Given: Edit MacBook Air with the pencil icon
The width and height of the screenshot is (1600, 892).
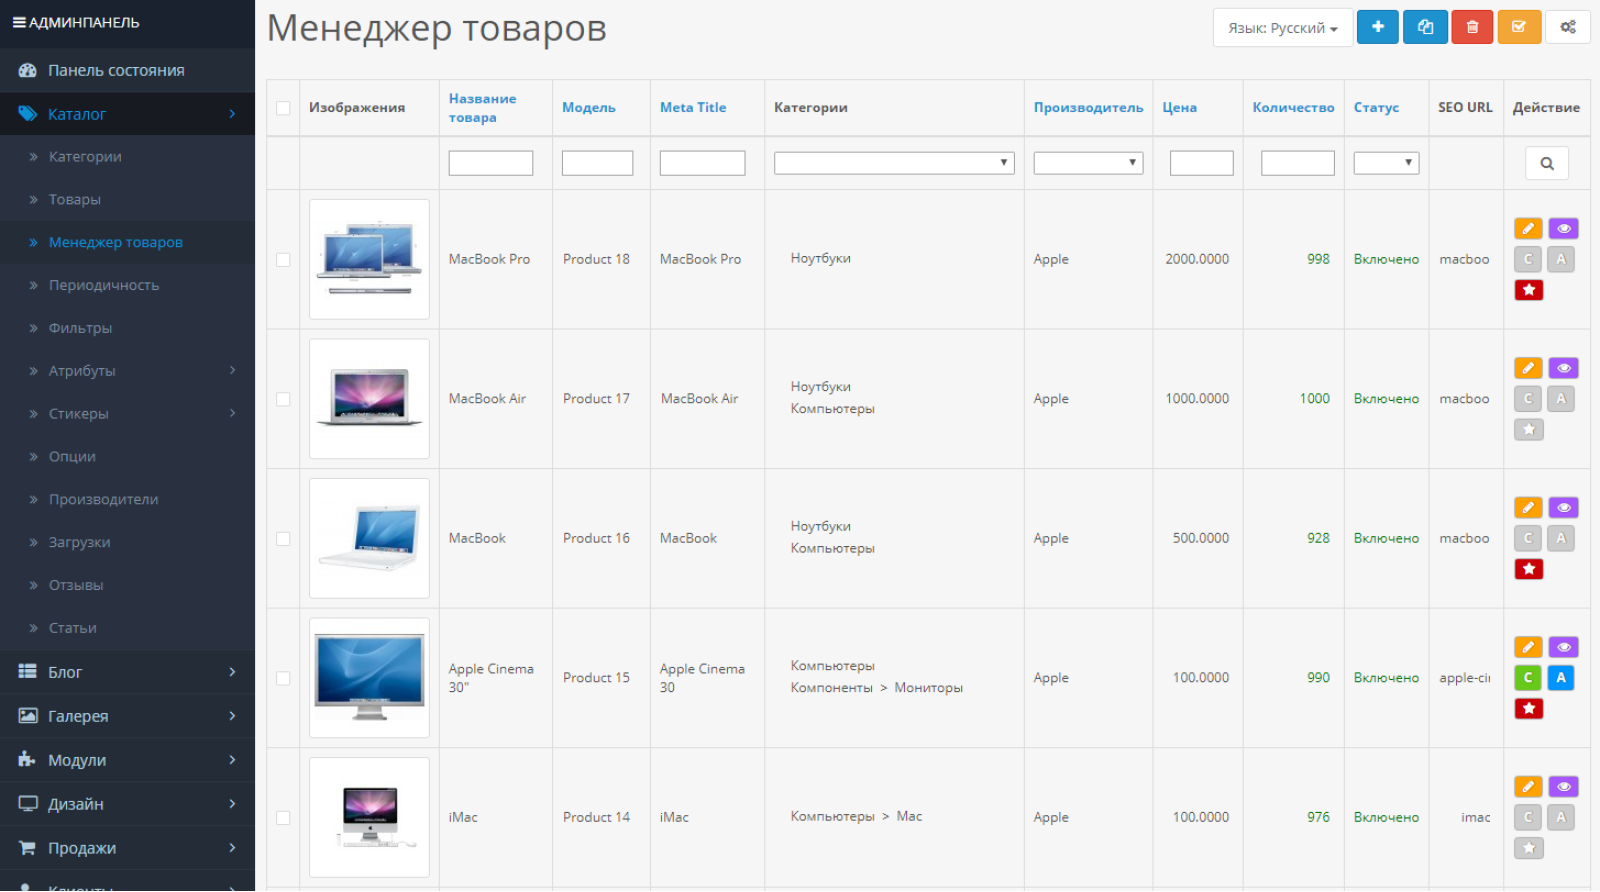Looking at the screenshot, I should pyautogui.click(x=1528, y=368).
